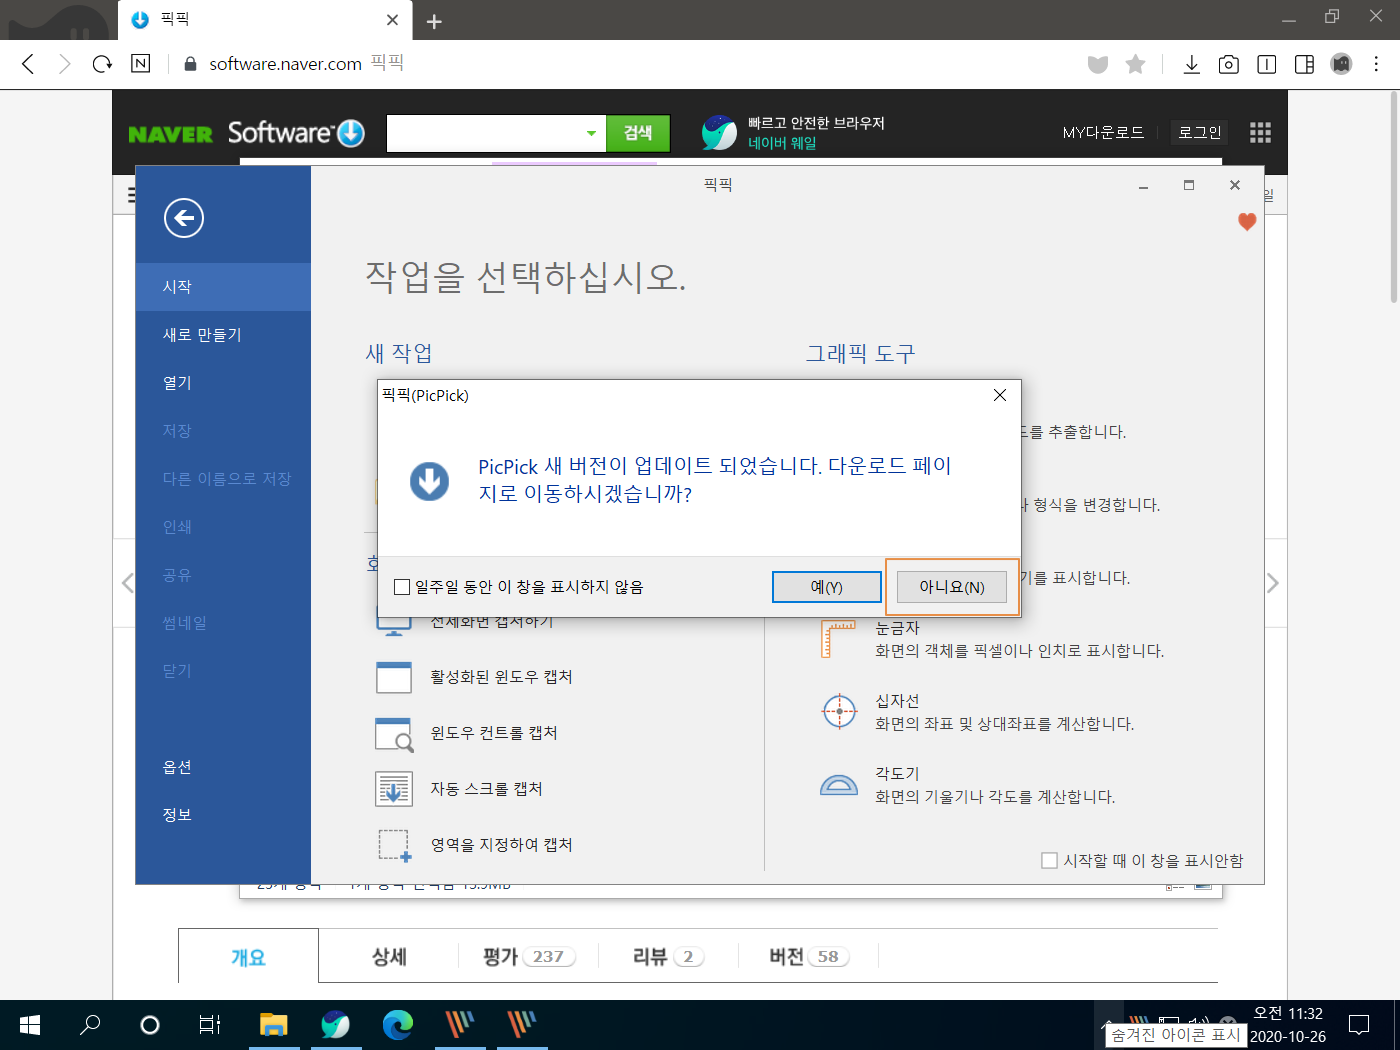Click the browser sidebar split-view icon
The image size is (1400, 1050).
[1304, 64]
